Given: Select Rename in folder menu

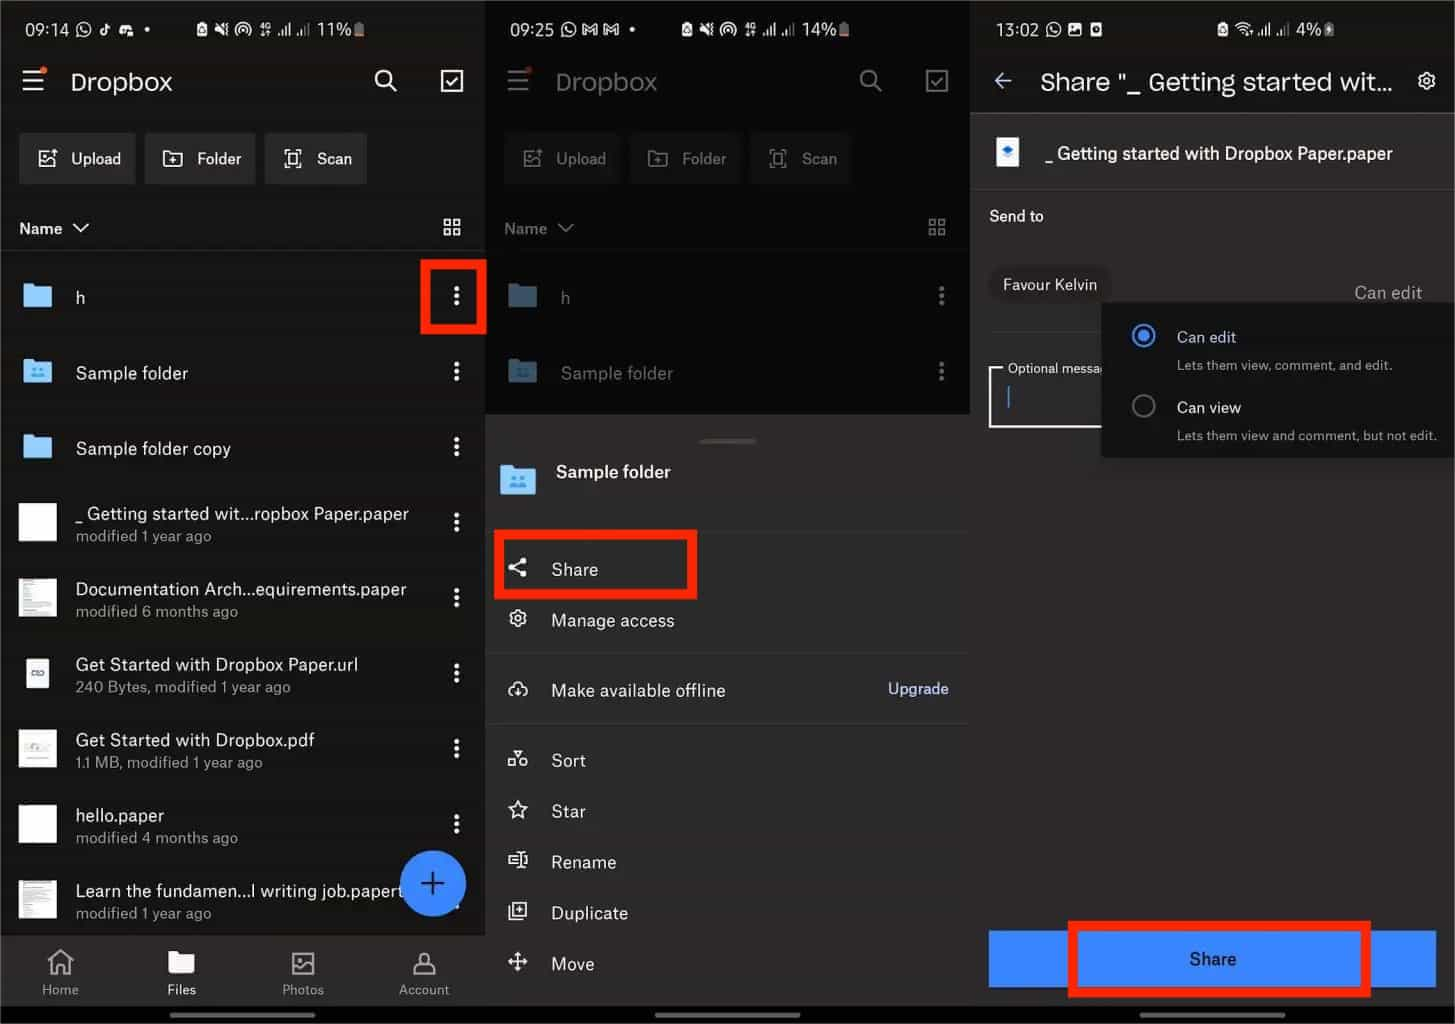Looking at the screenshot, I should click(x=727, y=862).
